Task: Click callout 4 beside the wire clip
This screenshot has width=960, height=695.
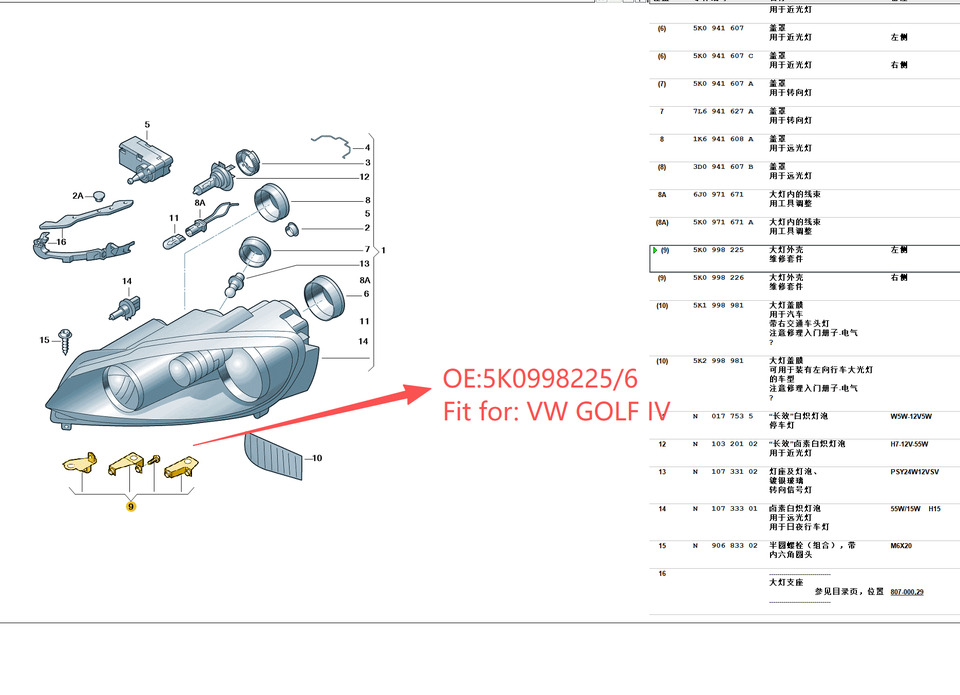Action: (x=367, y=148)
